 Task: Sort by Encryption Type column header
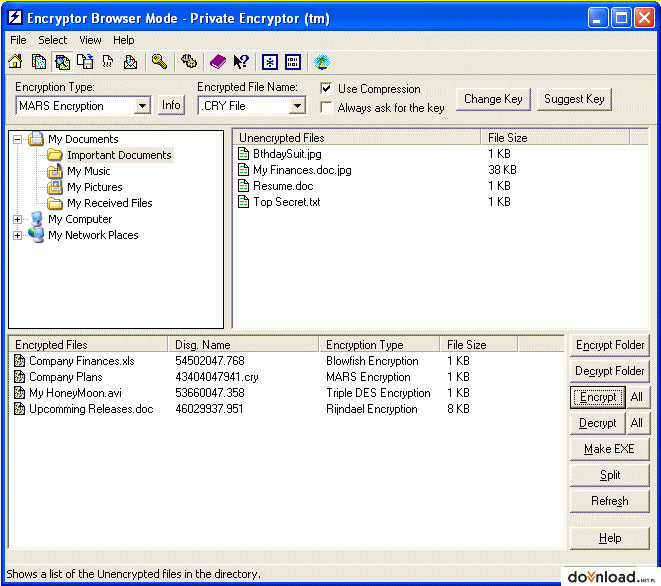coord(379,345)
